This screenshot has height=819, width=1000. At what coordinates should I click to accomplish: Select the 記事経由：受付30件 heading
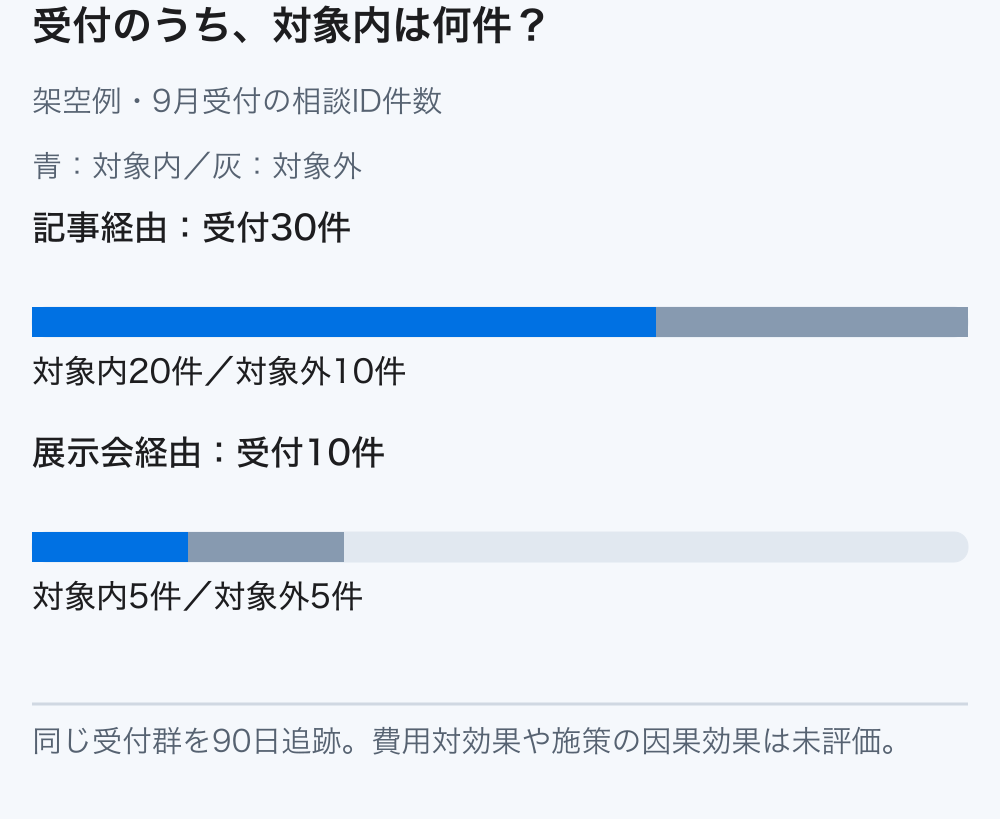tap(191, 228)
